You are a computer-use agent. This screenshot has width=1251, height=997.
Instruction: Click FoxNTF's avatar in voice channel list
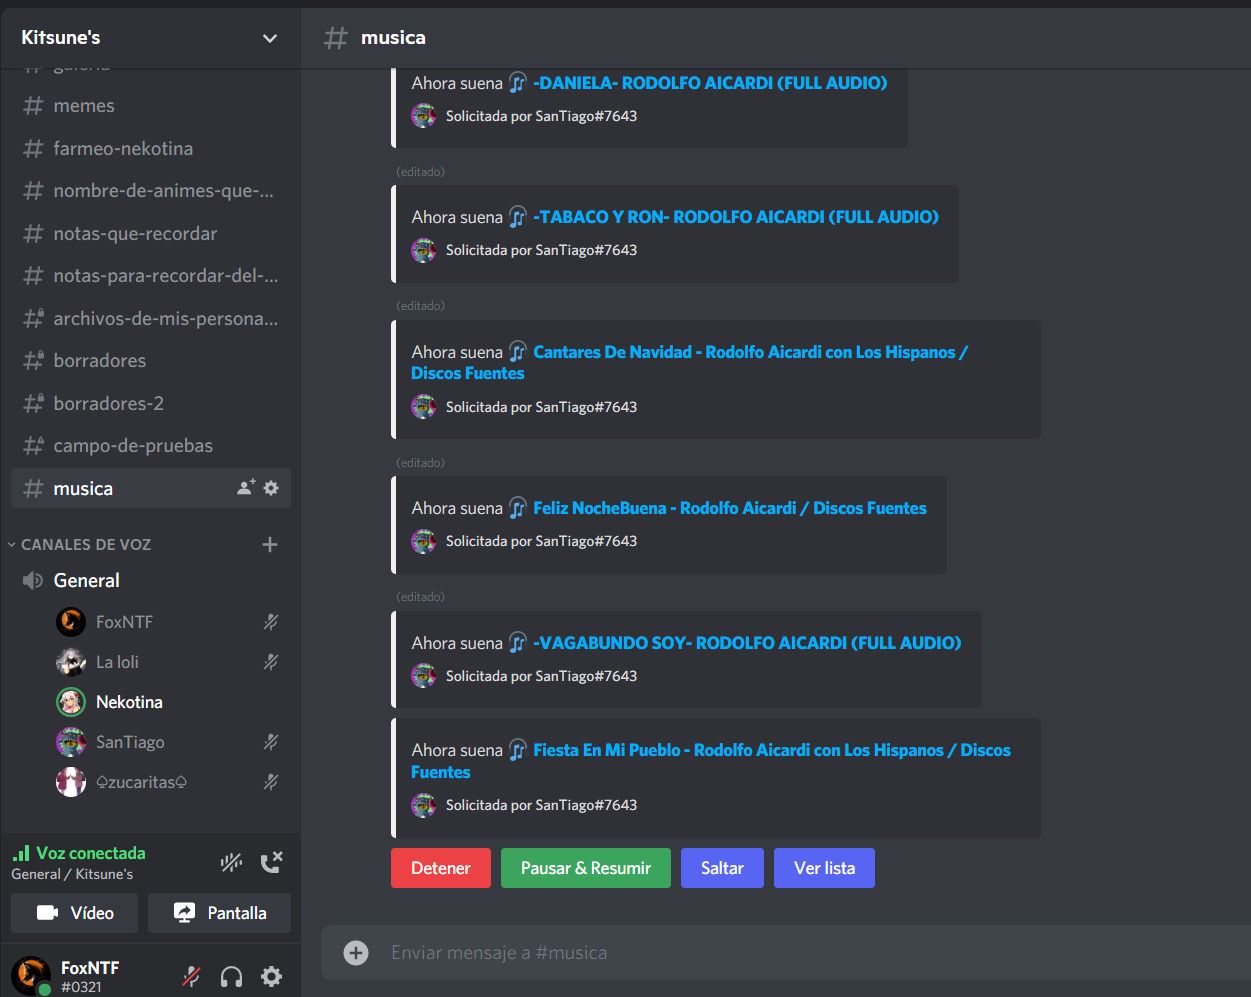point(71,622)
